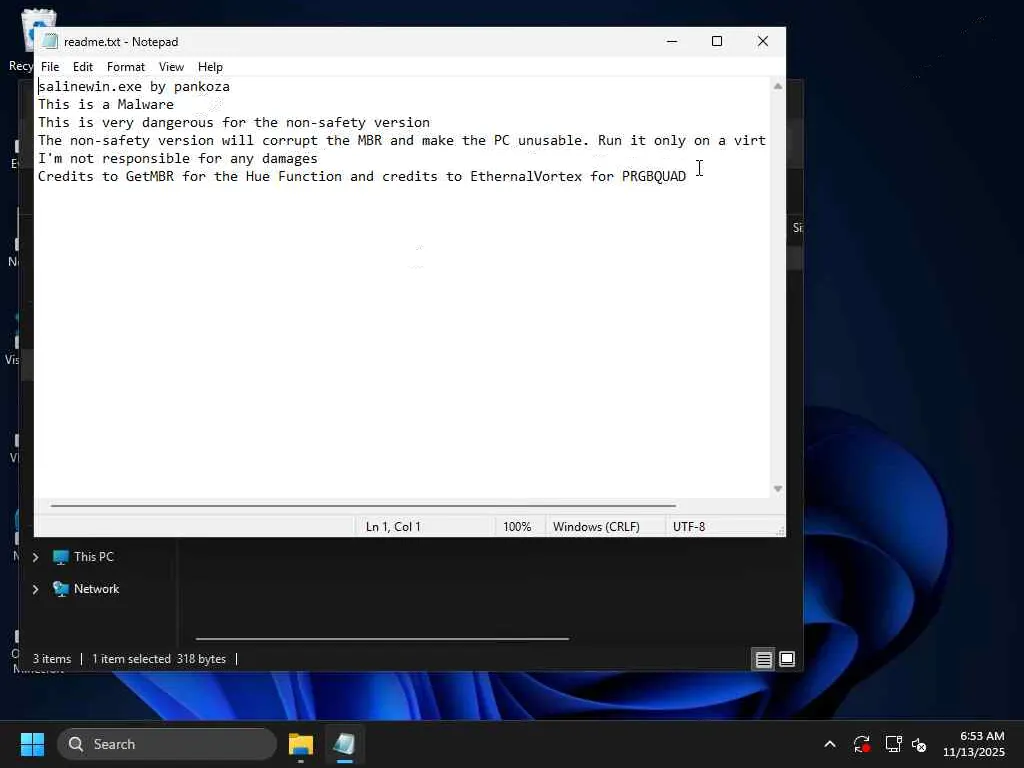The height and width of the screenshot is (768, 1024).
Task: Maximize the Notepad window
Action: click(x=716, y=41)
